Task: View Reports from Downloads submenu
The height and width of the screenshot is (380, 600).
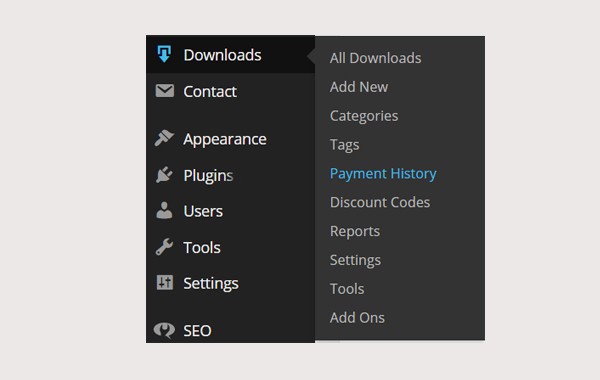Action: tap(355, 232)
